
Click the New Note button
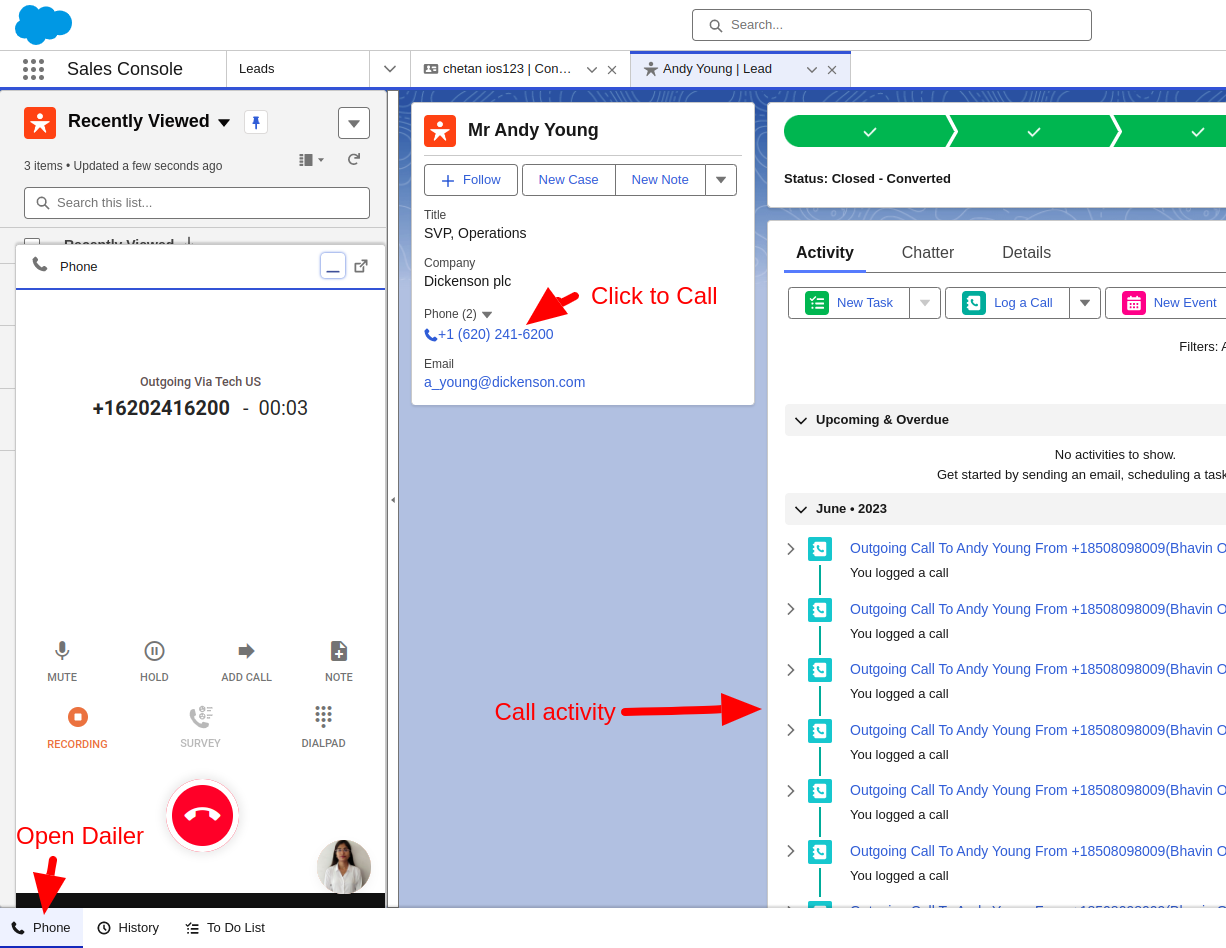pyautogui.click(x=660, y=180)
